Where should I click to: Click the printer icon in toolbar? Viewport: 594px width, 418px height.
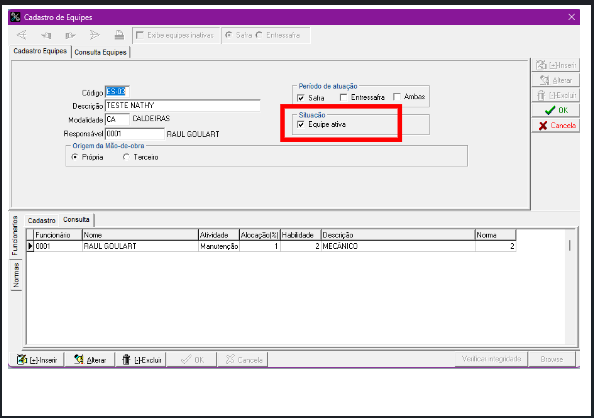point(119,35)
